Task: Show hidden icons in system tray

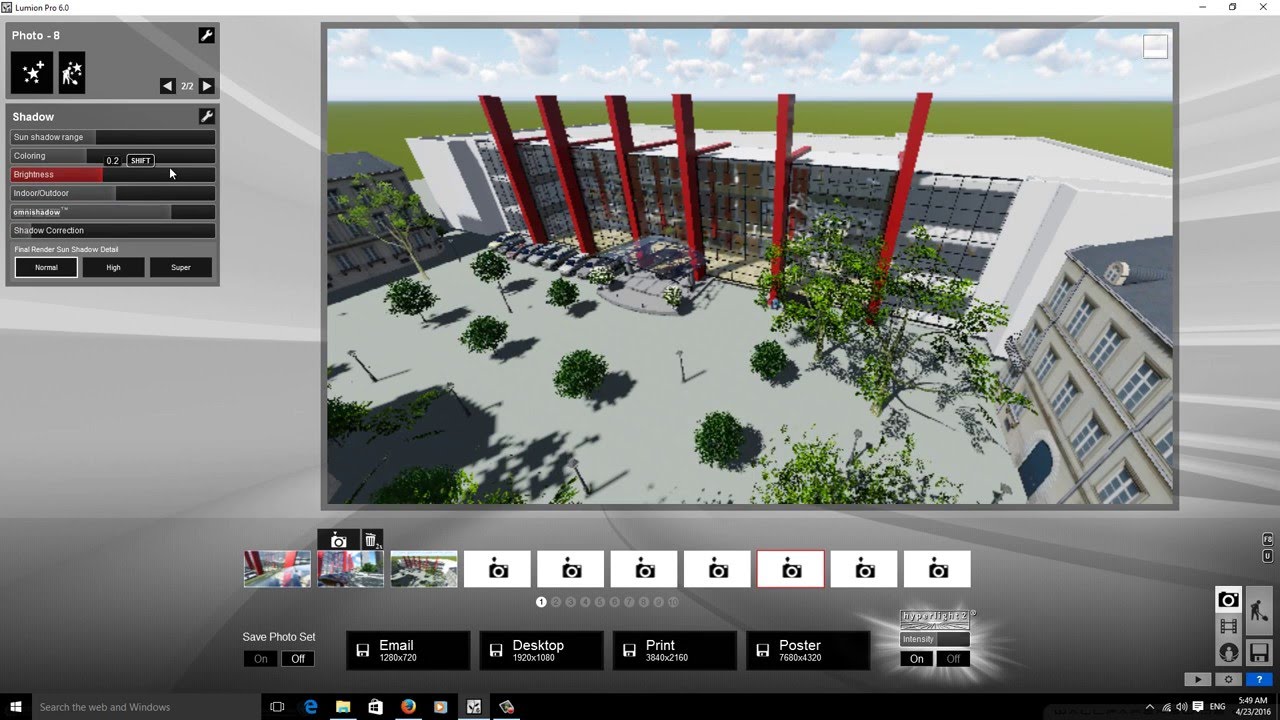Action: pyautogui.click(x=1149, y=707)
